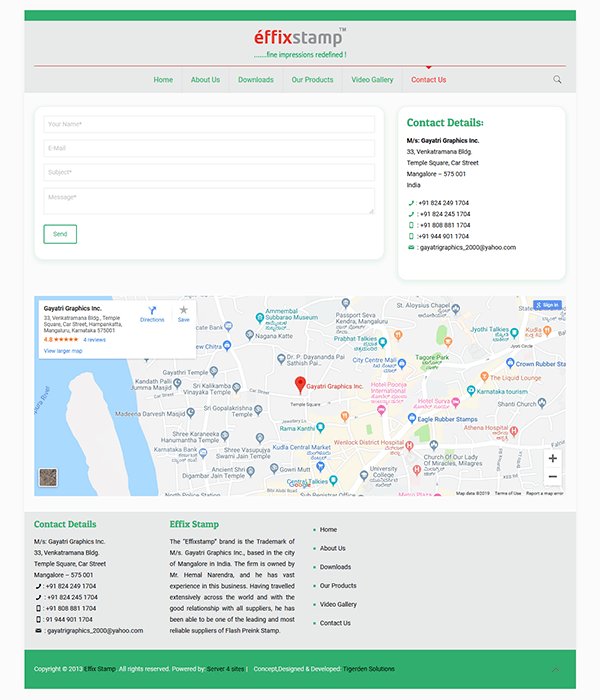Click Athena Hospital marker on map
Viewport: 600px width, 700px height.
point(514,431)
